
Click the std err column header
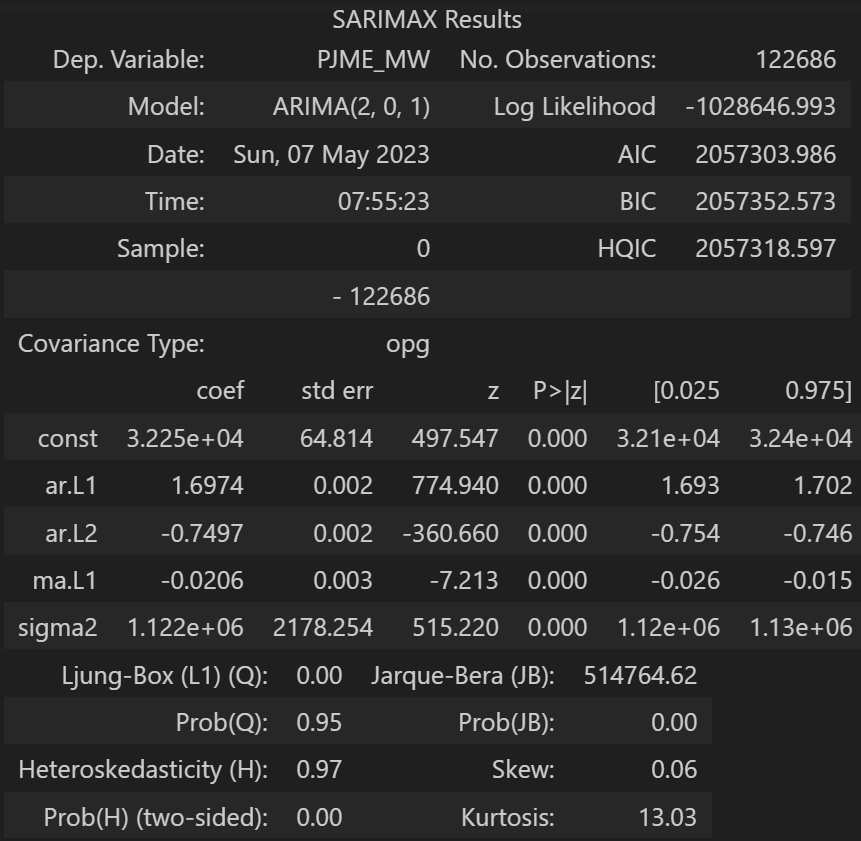coord(337,391)
